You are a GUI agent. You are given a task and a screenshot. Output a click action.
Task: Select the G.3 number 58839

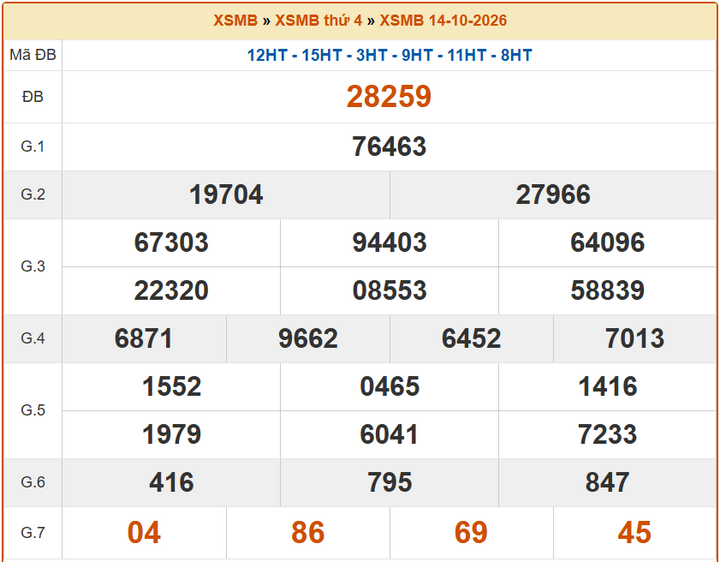click(x=608, y=291)
